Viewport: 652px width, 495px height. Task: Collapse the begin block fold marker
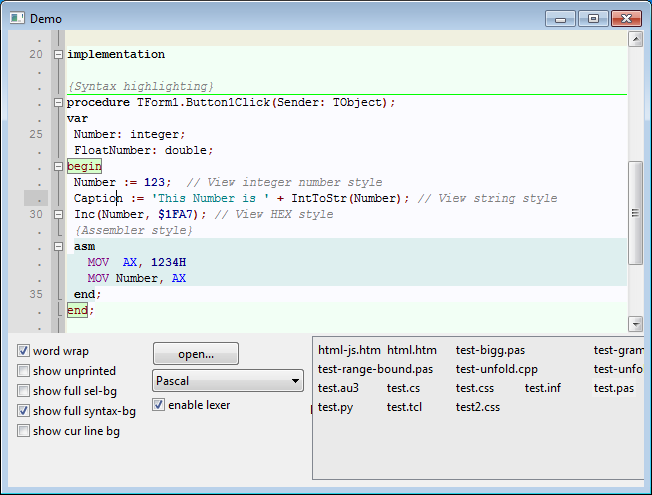pyautogui.click(x=58, y=167)
